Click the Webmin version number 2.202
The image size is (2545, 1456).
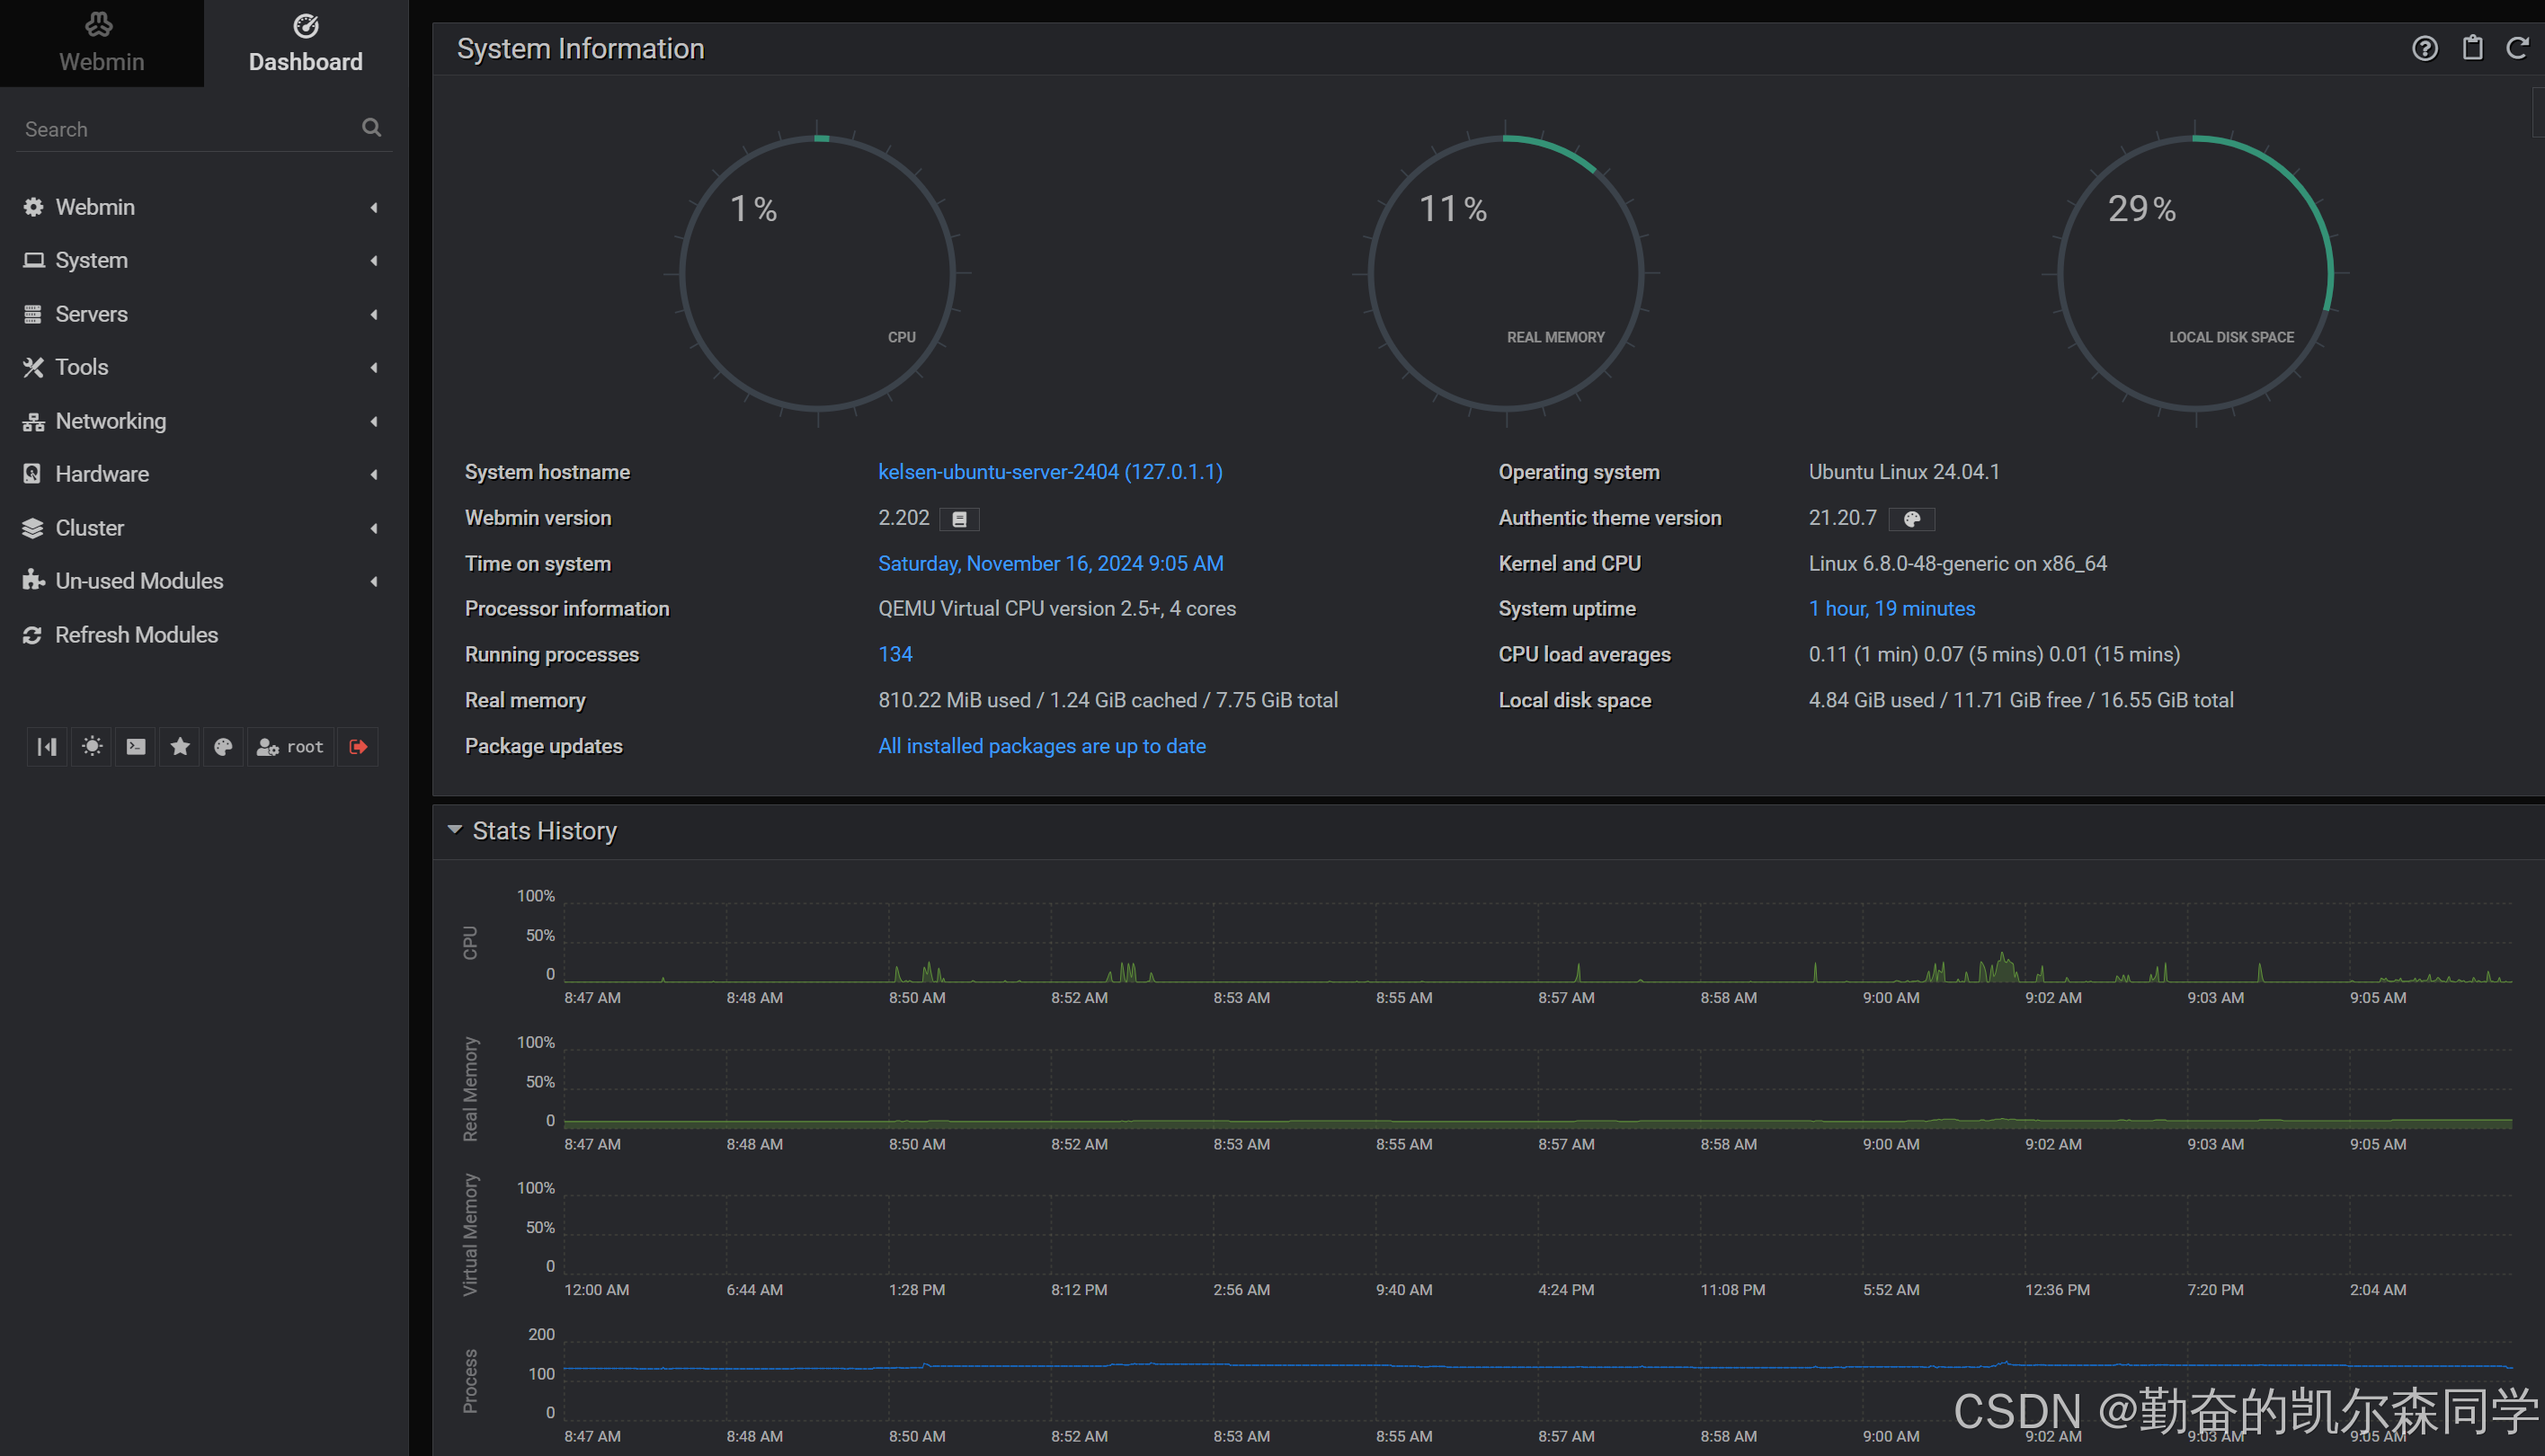[904, 518]
